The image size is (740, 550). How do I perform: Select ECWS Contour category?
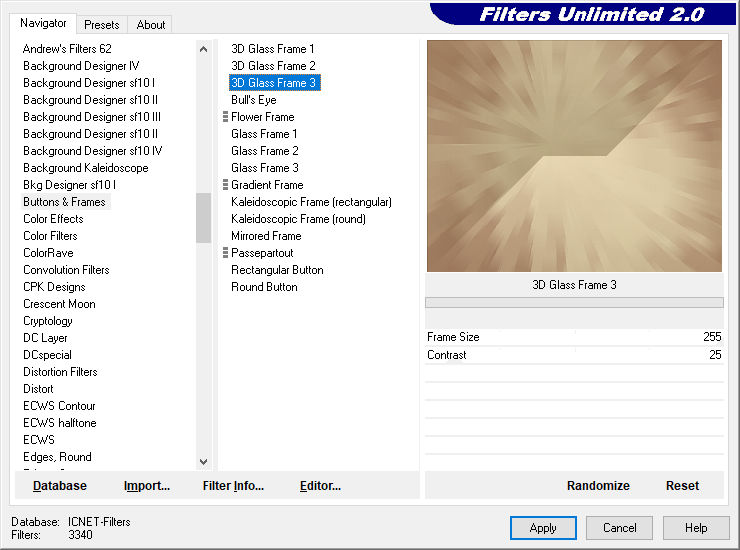pos(59,406)
